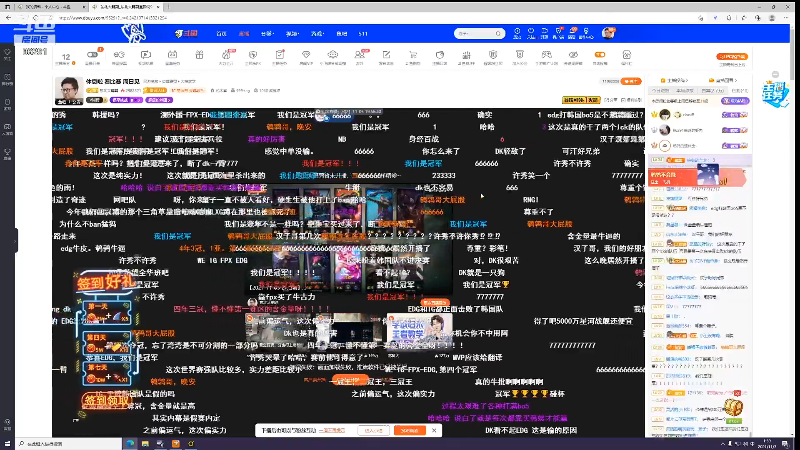Toggle the gray switch with orange badge in toolbar
Viewport: 800px width, 450px height.
[92, 55]
